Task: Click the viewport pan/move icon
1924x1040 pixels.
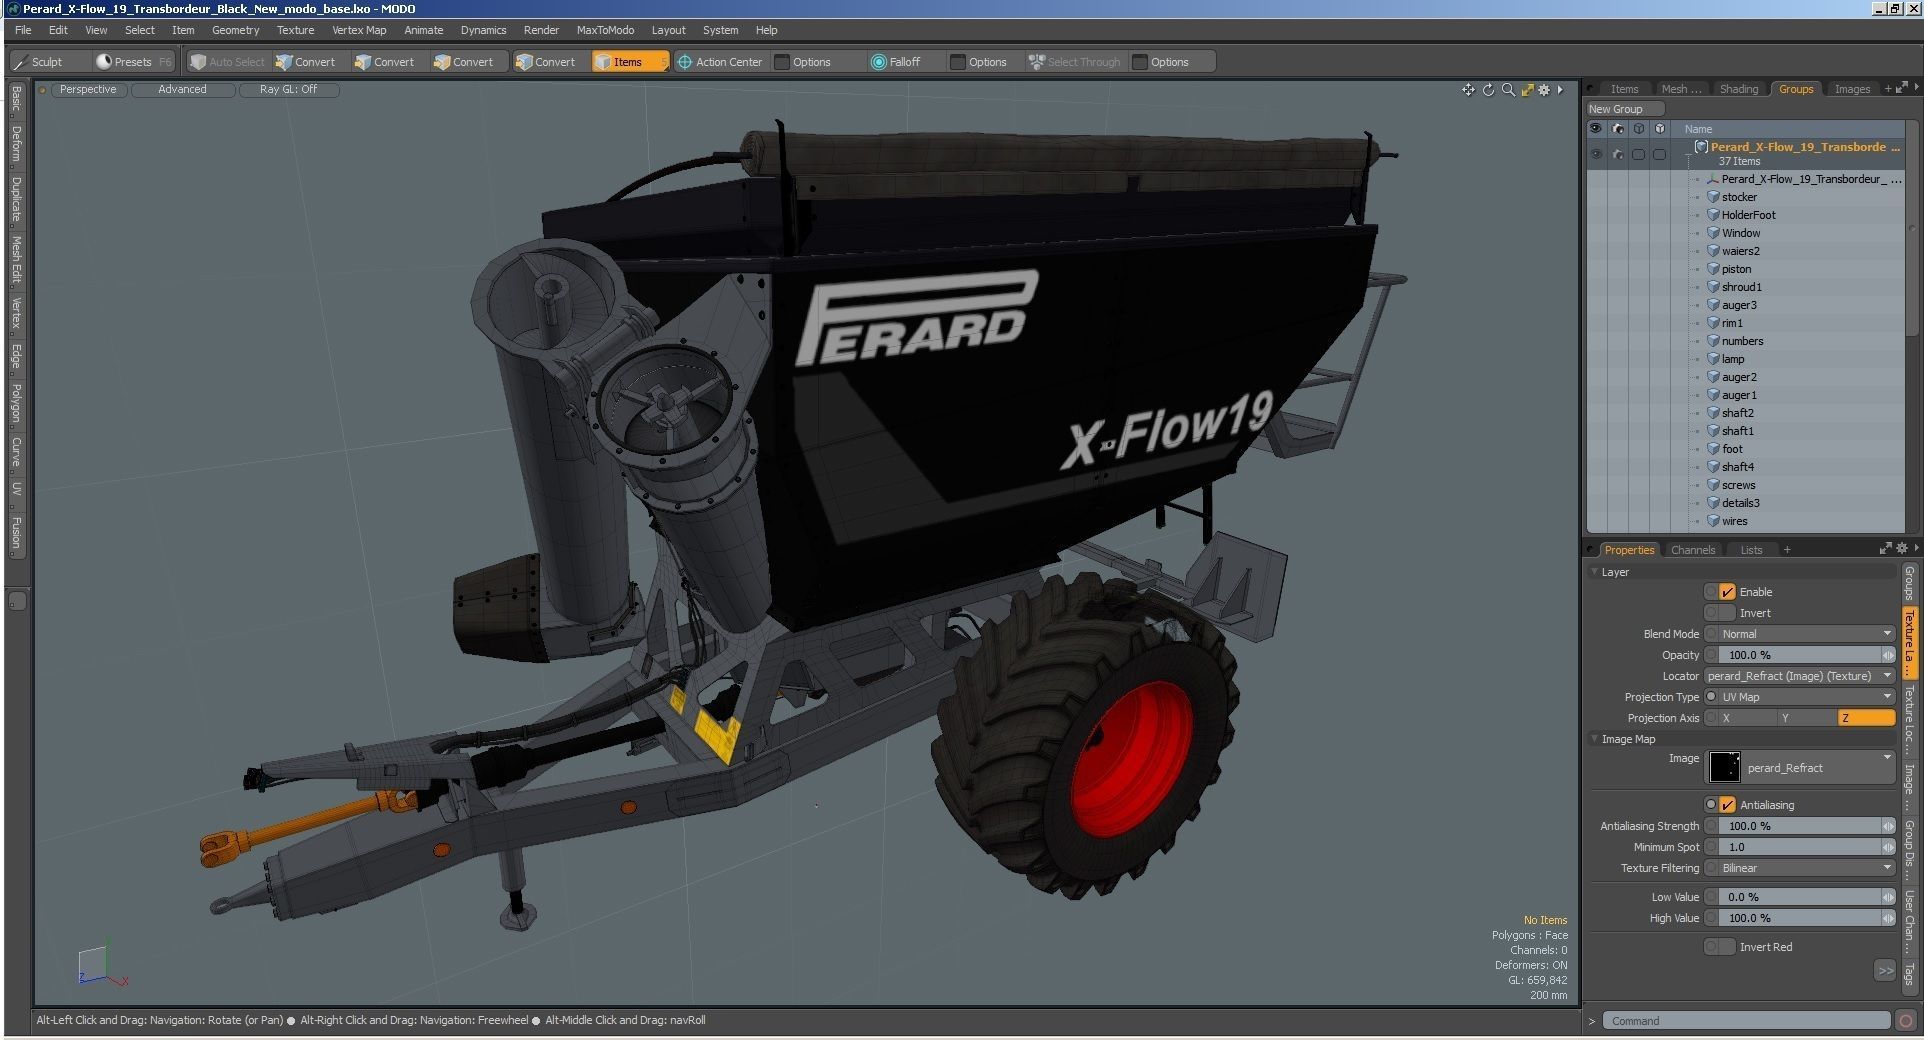Action: (x=1468, y=90)
